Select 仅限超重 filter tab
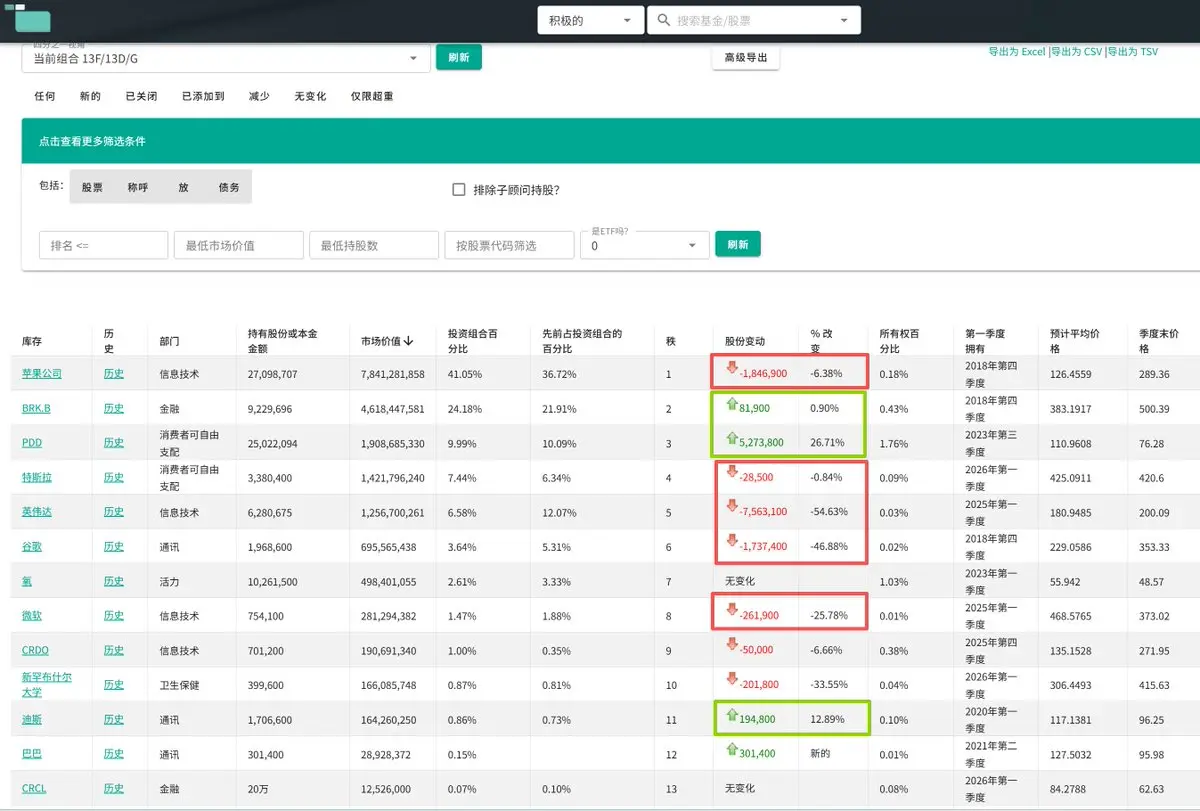Viewport: 1200px width, 811px height. [372, 96]
